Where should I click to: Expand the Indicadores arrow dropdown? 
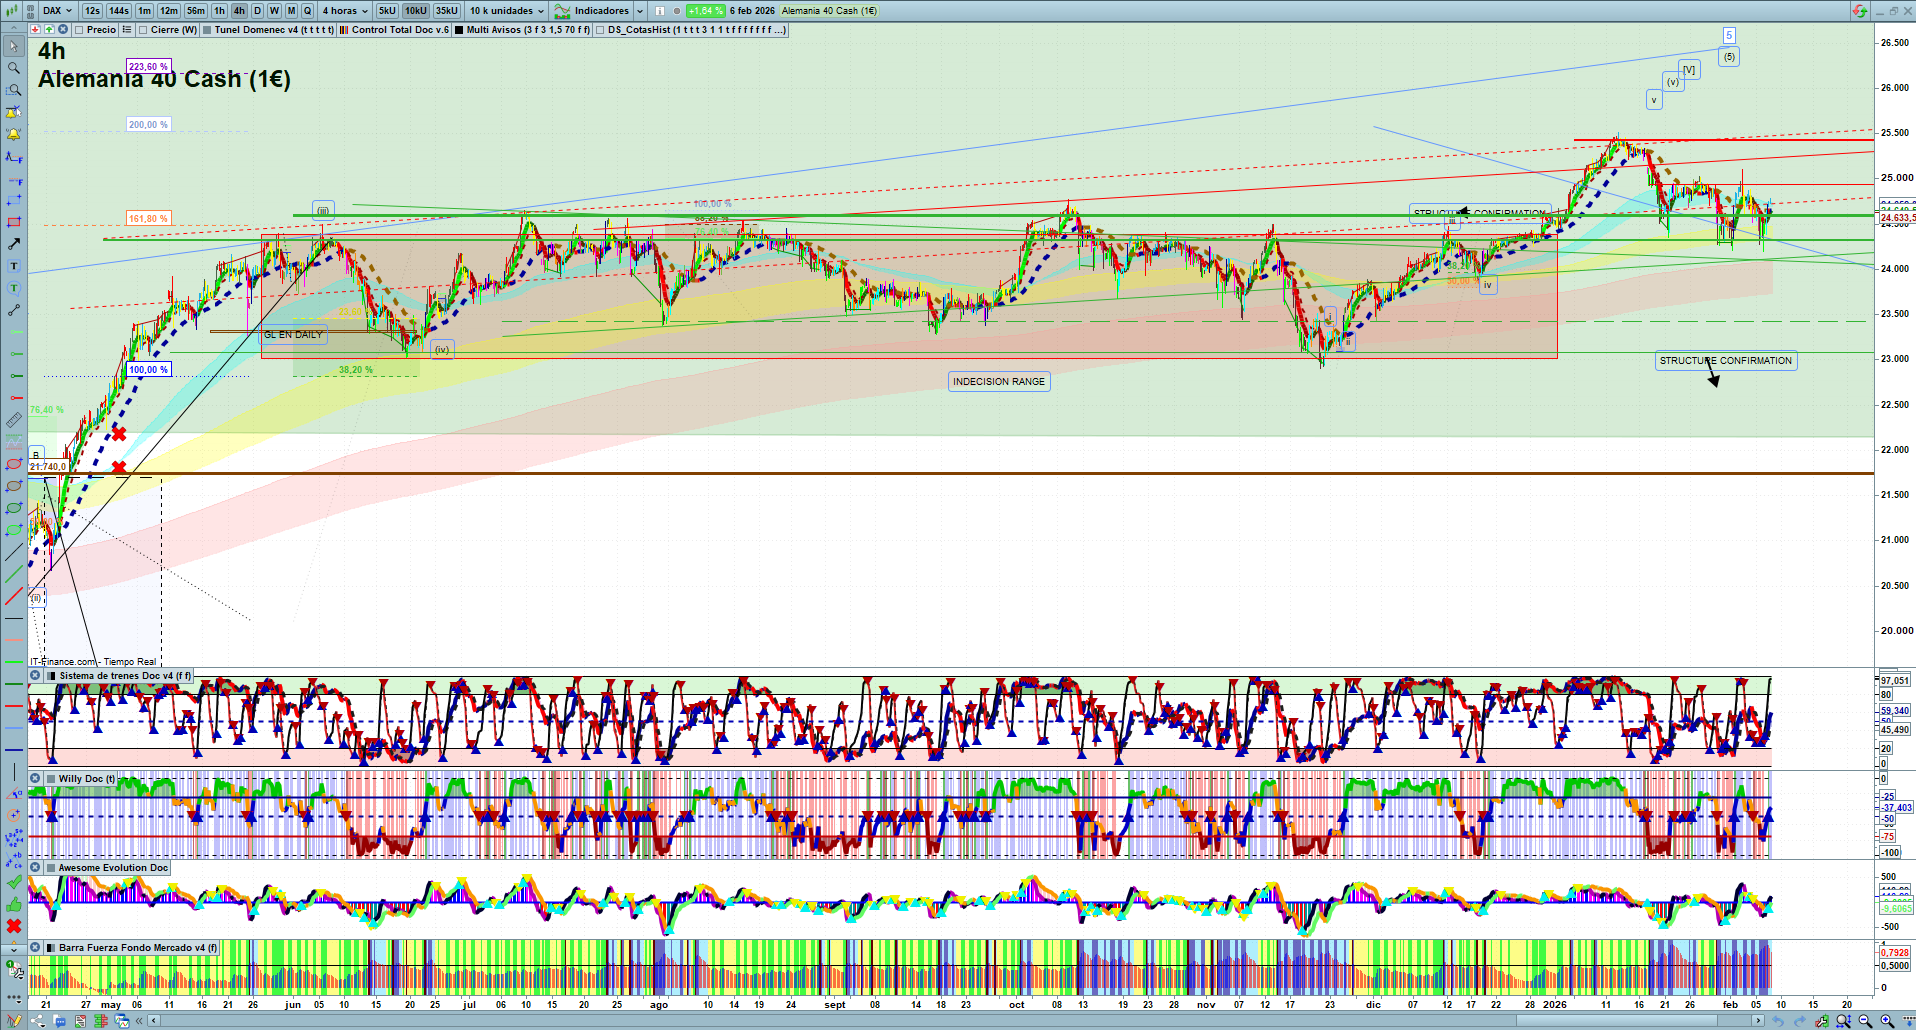640,11
